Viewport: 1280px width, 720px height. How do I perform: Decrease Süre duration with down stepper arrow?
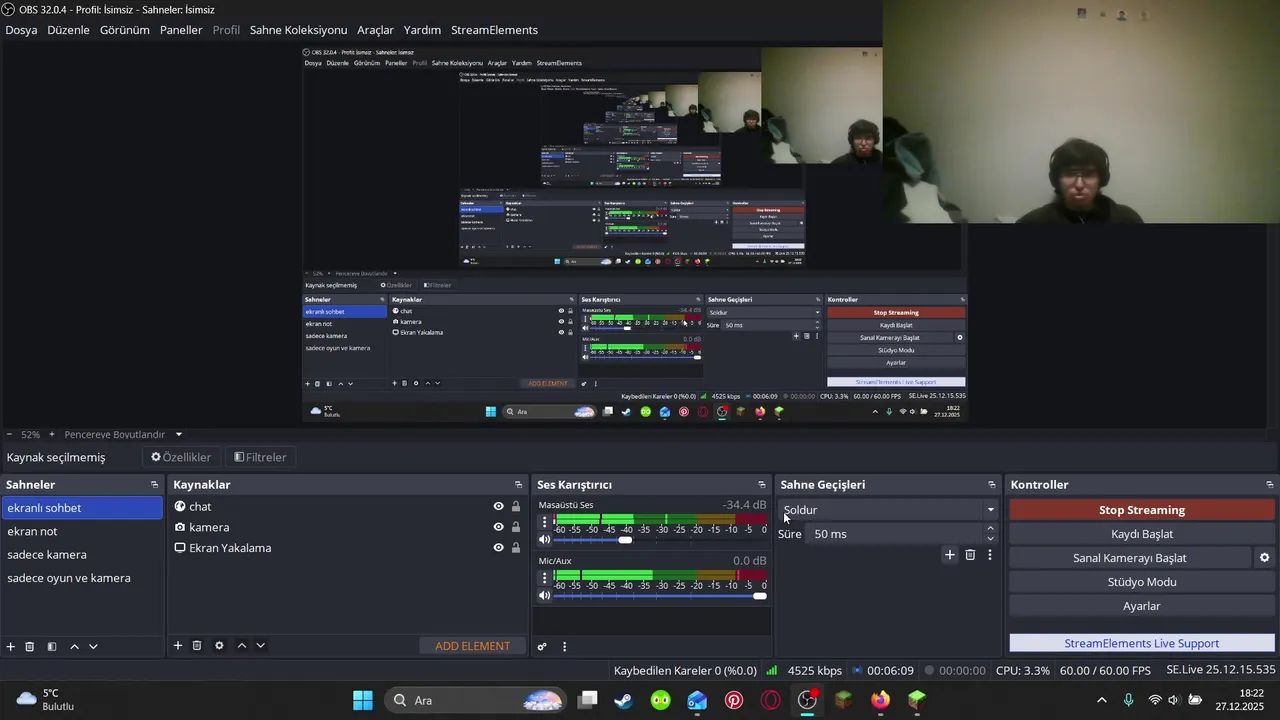(991, 540)
